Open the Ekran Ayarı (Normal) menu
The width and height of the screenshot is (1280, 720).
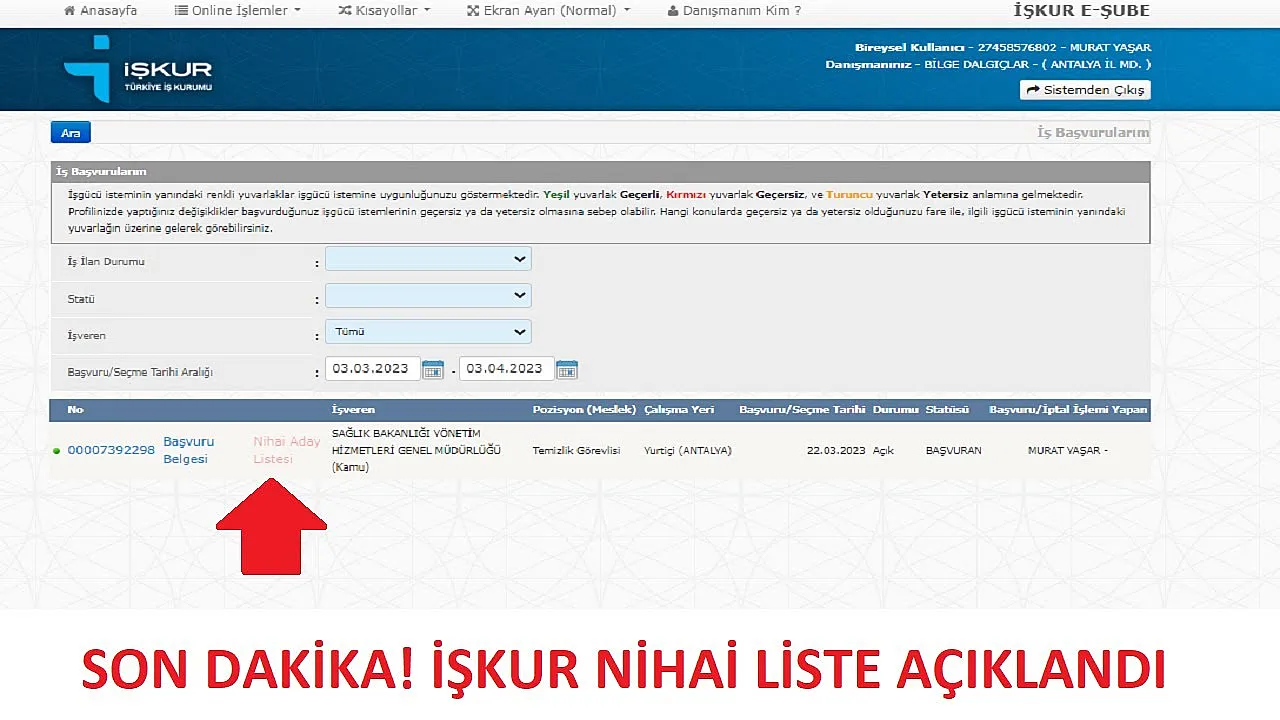(x=548, y=11)
